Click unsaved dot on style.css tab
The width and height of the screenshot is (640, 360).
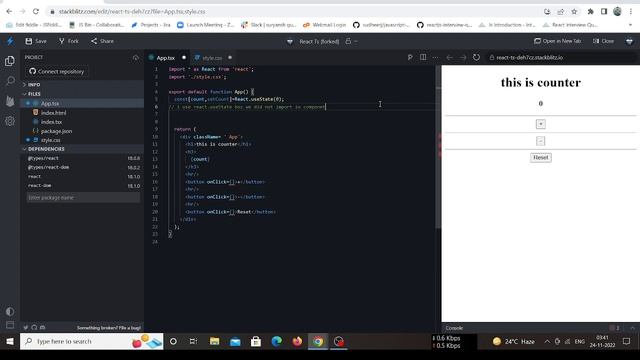coord(230,58)
